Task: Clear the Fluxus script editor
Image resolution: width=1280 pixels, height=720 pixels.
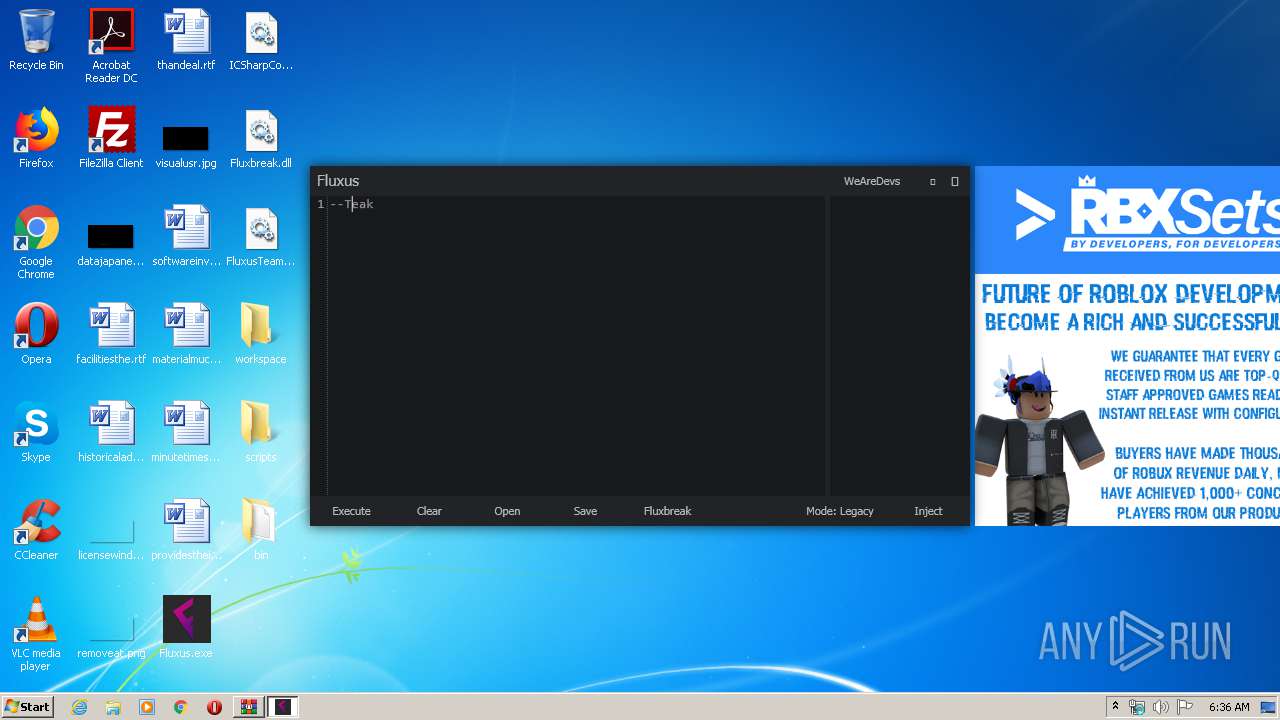Action: pos(429,511)
